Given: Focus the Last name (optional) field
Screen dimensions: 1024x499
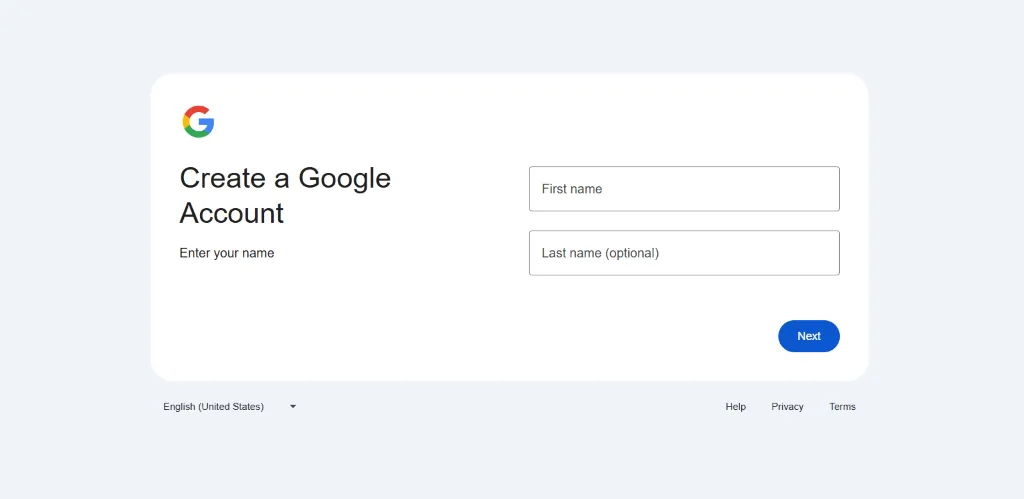Looking at the screenshot, I should pos(684,253).
